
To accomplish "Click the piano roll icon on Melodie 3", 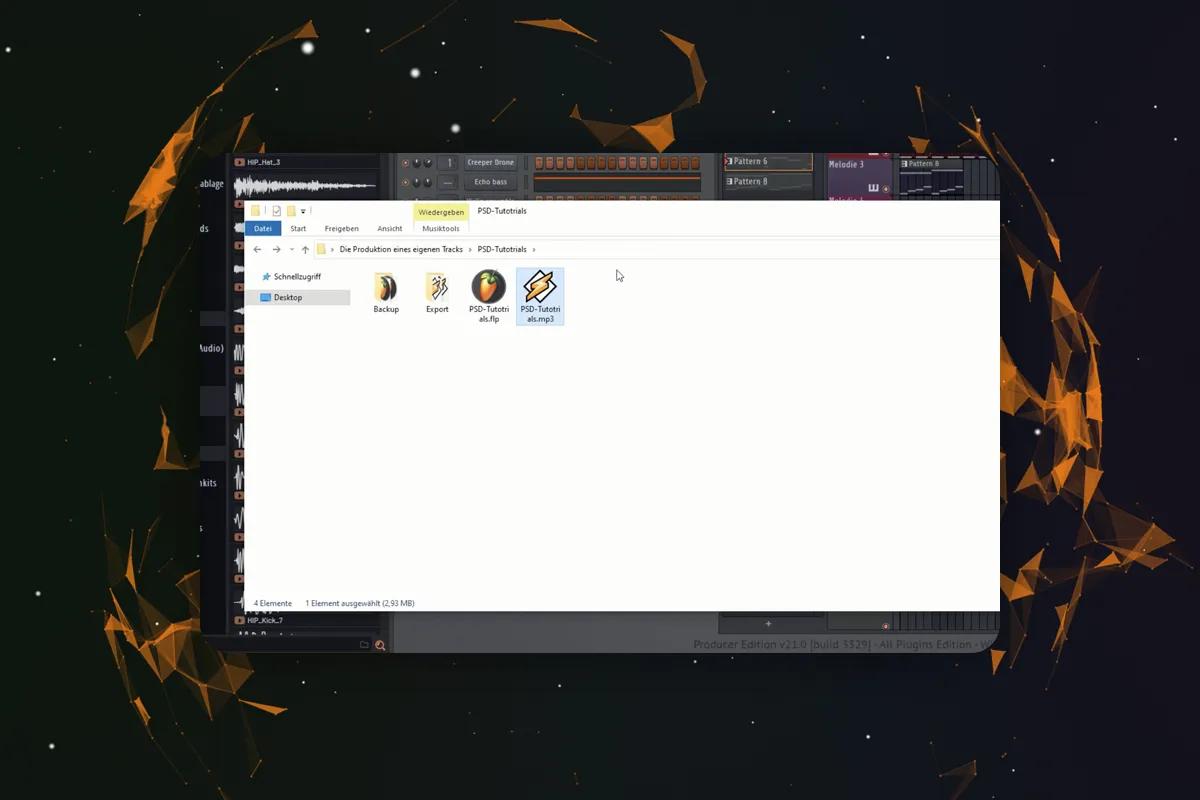I will pos(873,188).
